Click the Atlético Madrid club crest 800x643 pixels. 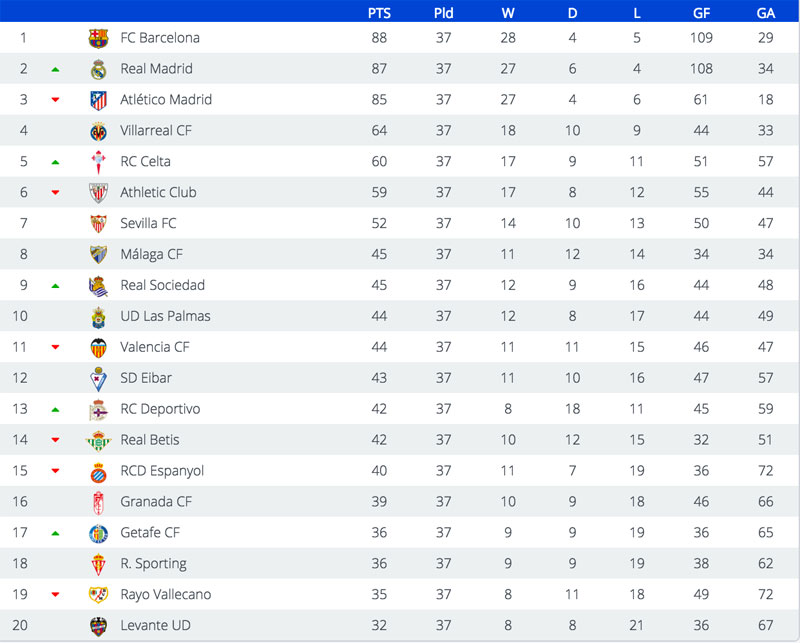pos(98,100)
